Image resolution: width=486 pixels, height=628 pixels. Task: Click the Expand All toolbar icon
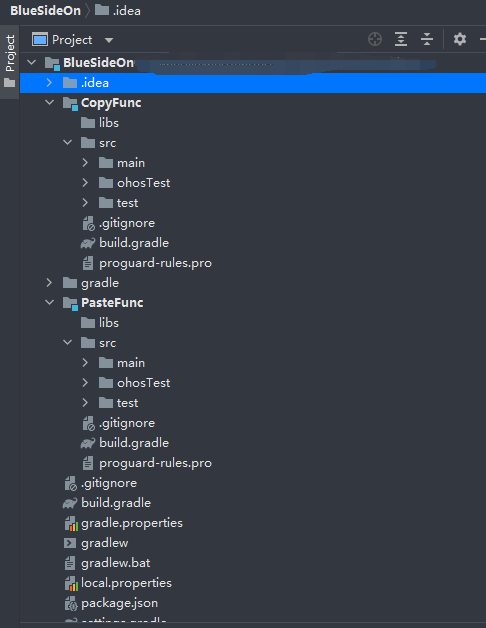click(401, 39)
